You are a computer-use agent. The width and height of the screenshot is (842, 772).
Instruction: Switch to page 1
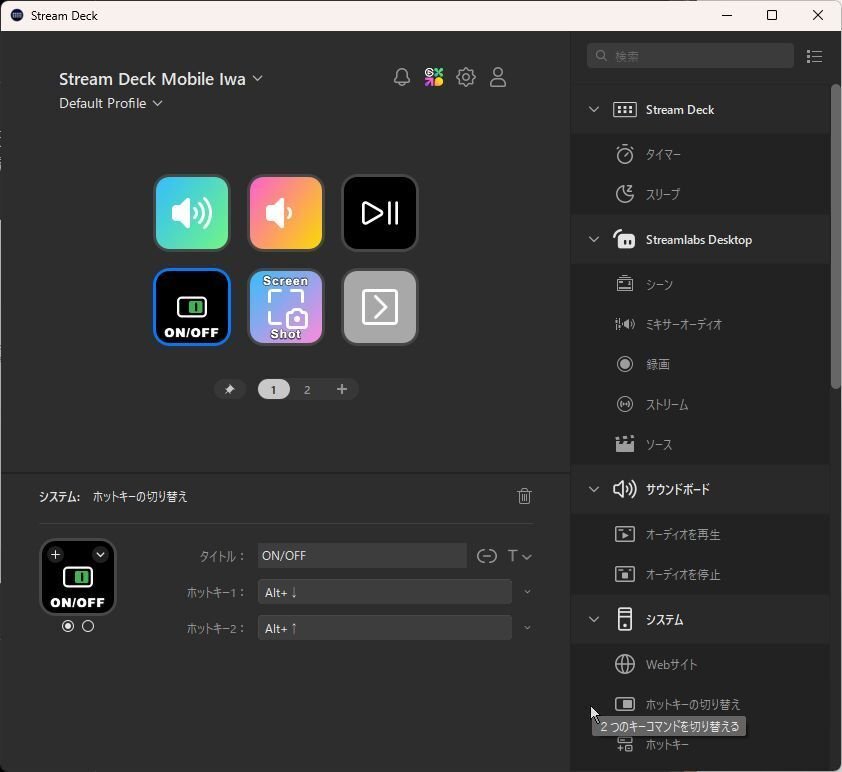click(x=273, y=389)
